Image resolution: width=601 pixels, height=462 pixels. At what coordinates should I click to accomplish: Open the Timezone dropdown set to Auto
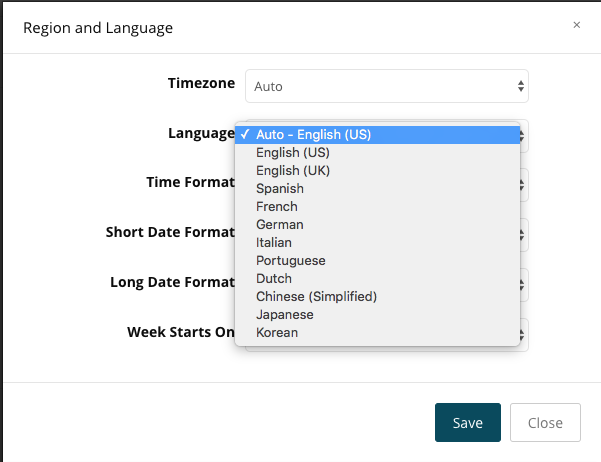click(x=387, y=86)
